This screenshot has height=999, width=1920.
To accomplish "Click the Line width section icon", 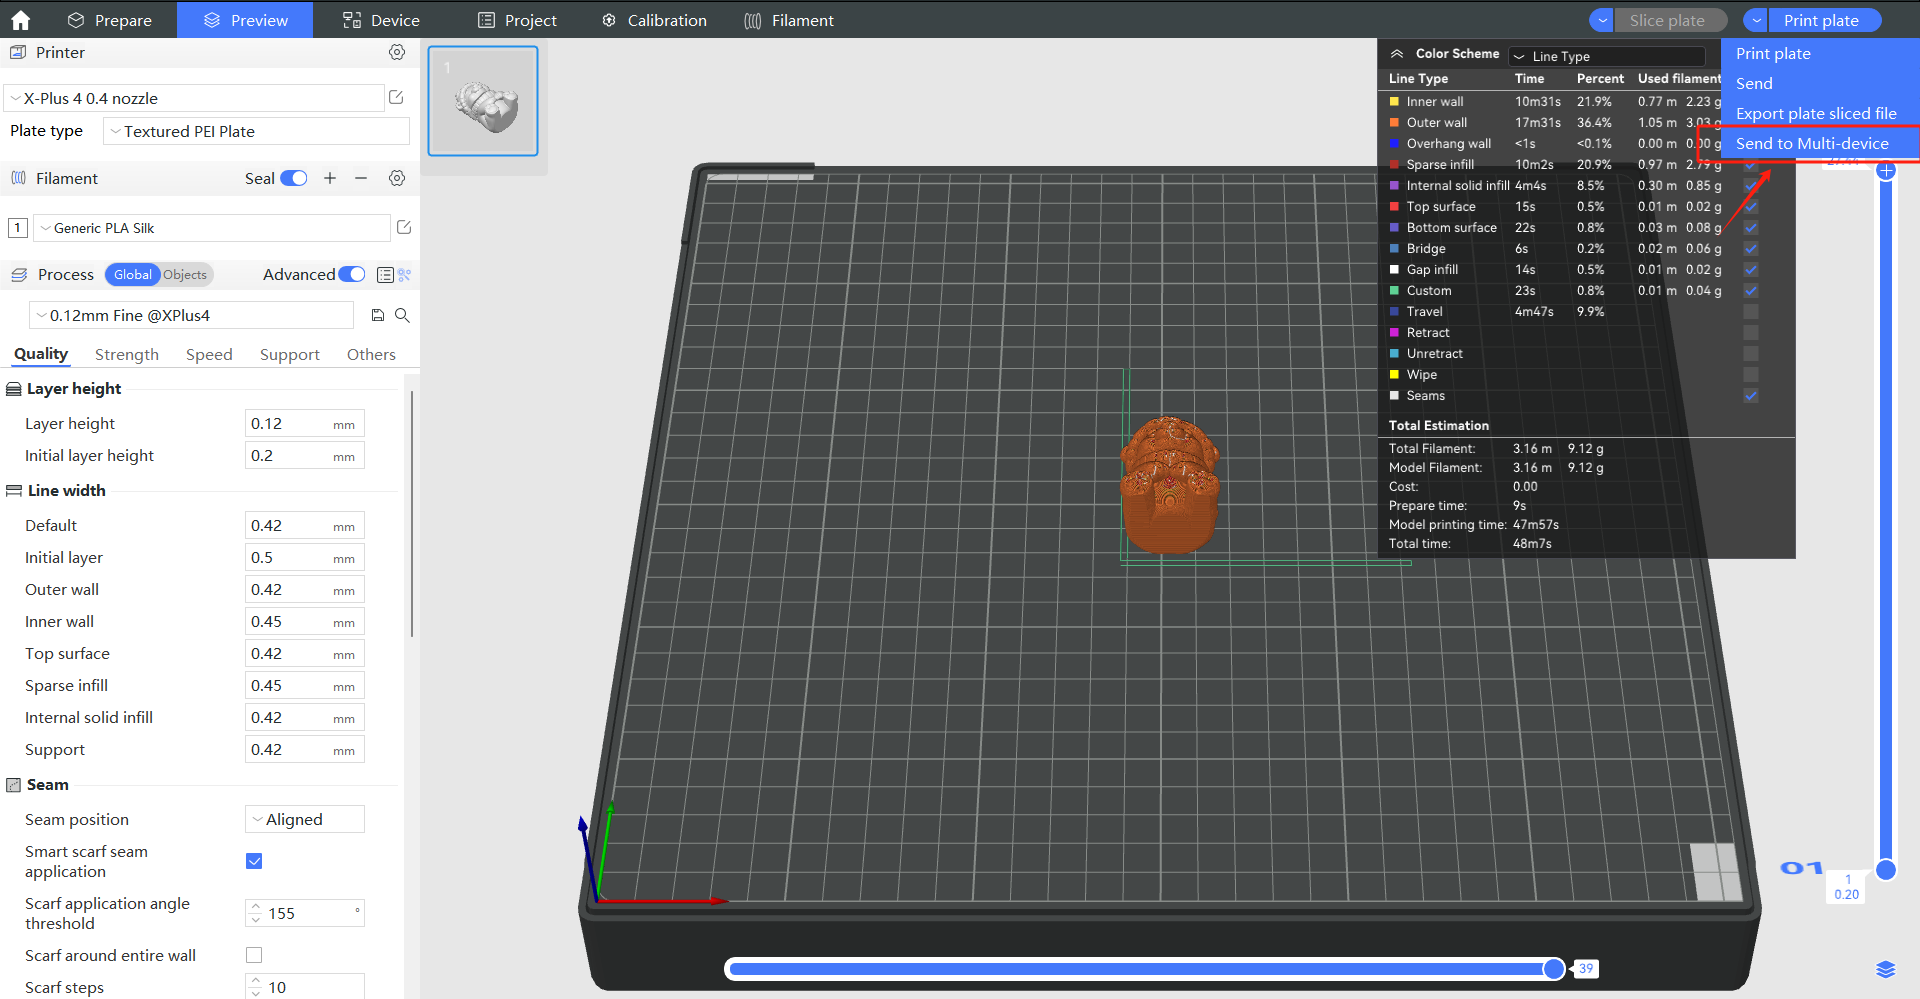I will [14, 491].
